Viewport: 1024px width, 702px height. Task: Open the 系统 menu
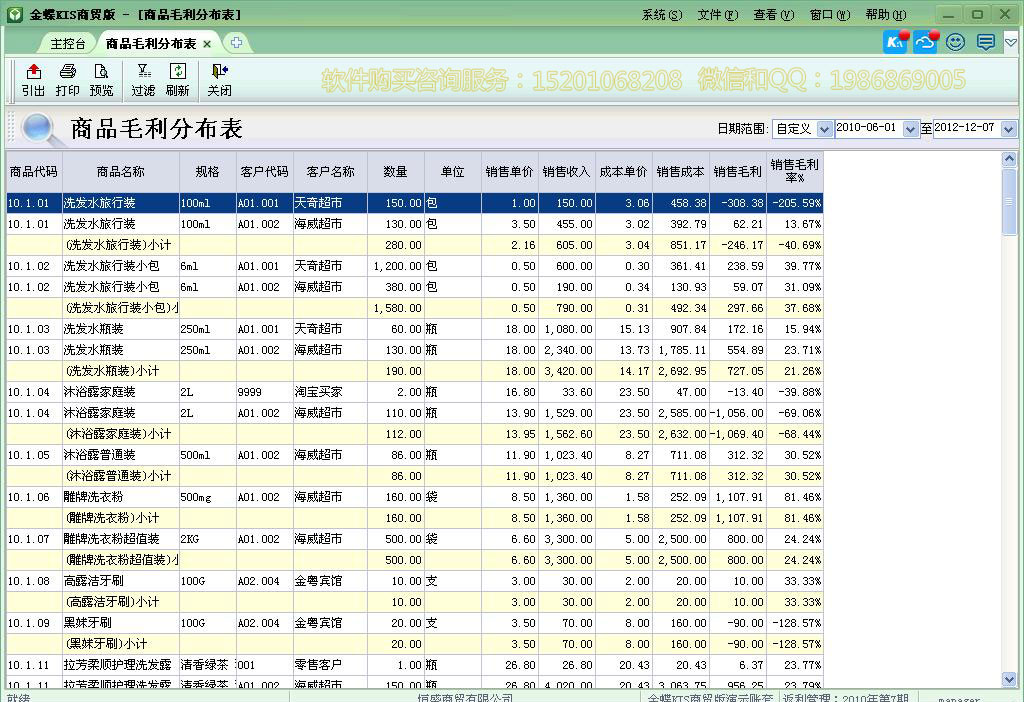coord(660,14)
